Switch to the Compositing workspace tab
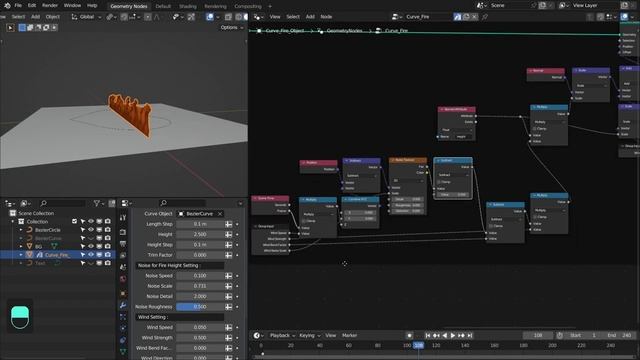The height and width of the screenshot is (360, 640). (248, 6)
